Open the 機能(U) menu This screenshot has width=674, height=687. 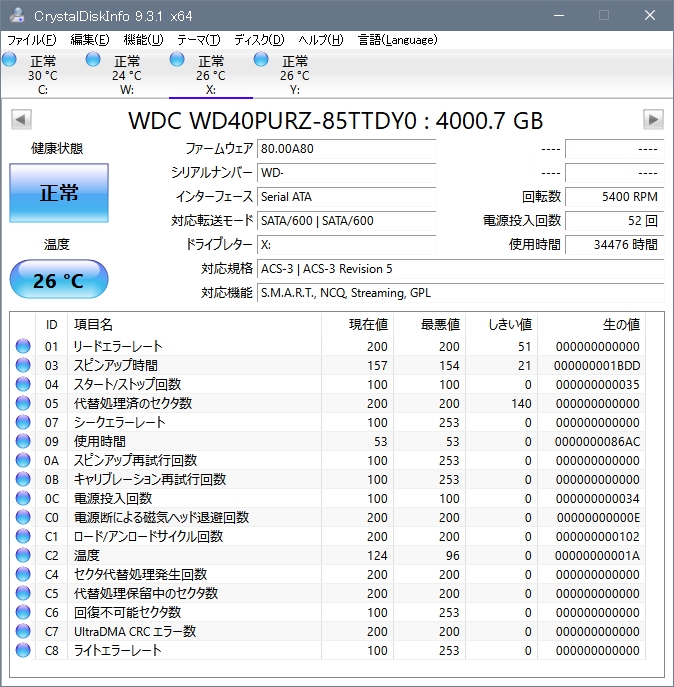(143, 40)
